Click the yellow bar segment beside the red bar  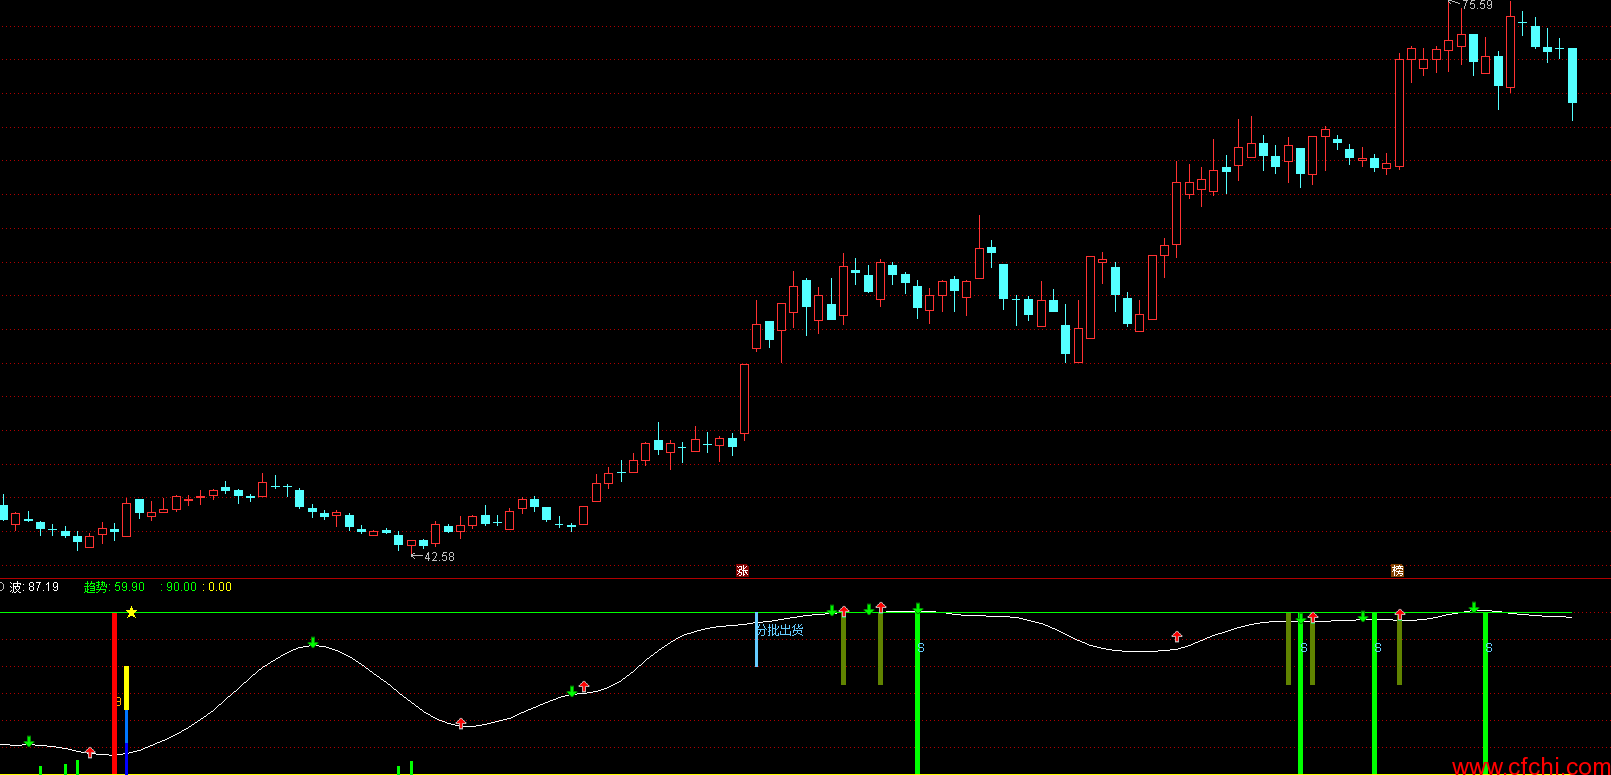(126, 688)
